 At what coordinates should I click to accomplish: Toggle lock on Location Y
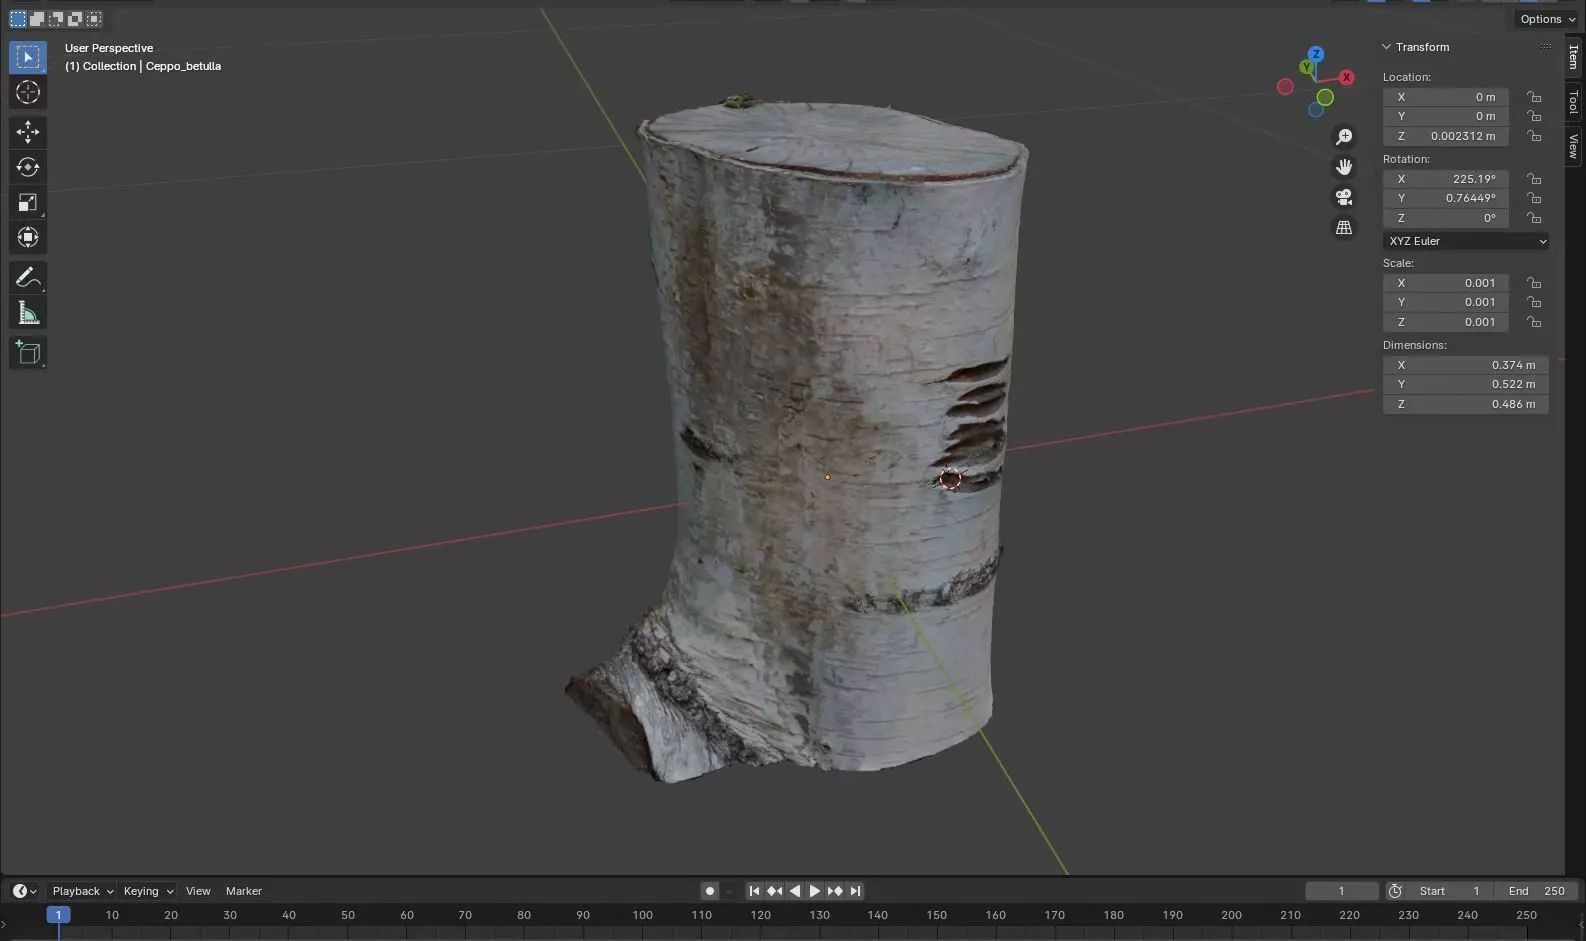click(x=1533, y=116)
